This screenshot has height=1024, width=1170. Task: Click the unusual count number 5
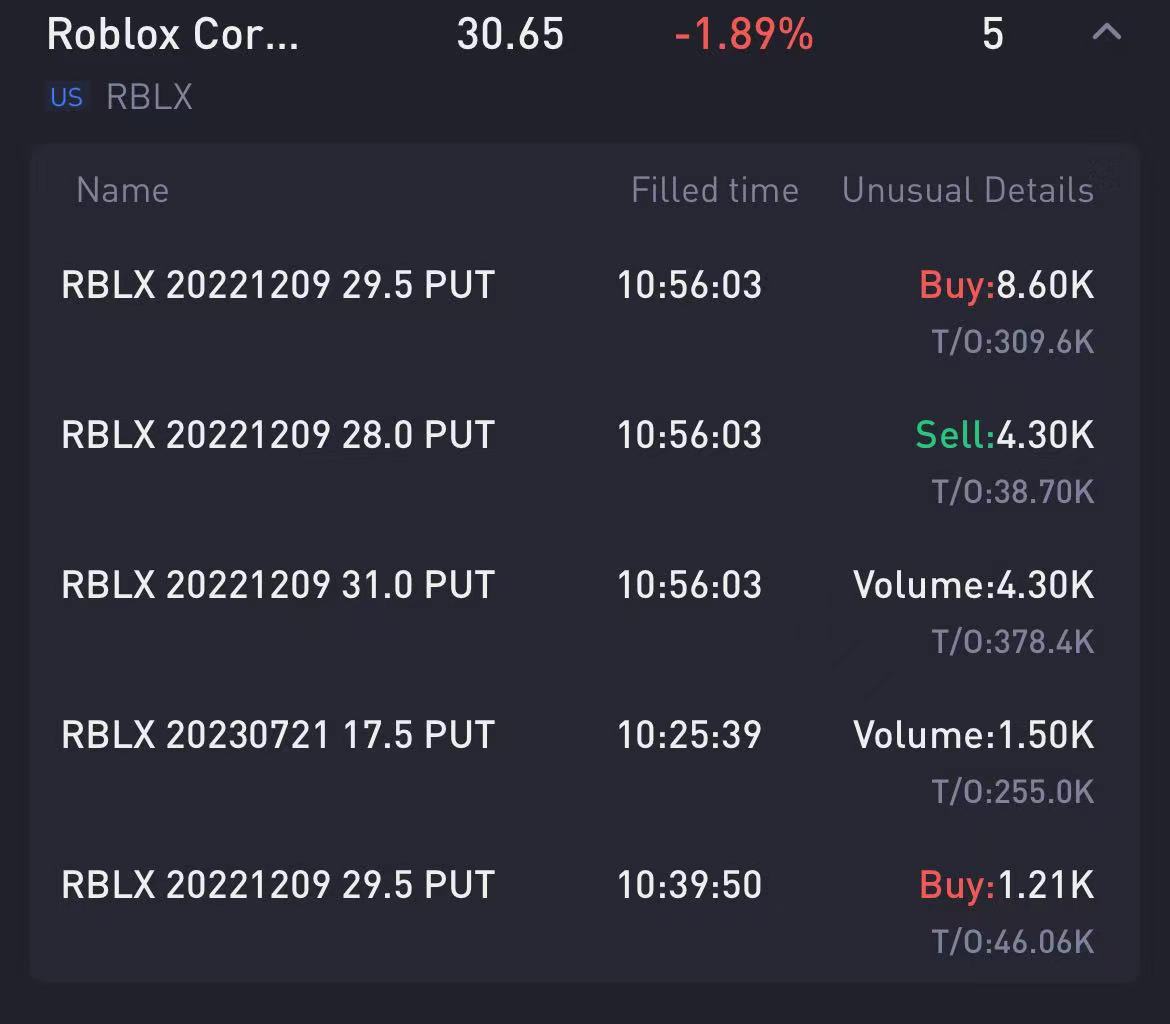coord(992,35)
